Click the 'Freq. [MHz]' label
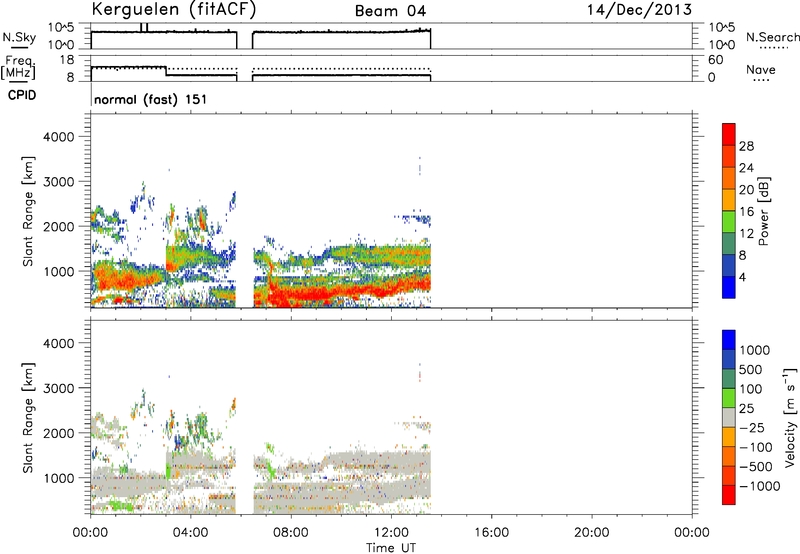This screenshot has height=554, width=800. 18,67
